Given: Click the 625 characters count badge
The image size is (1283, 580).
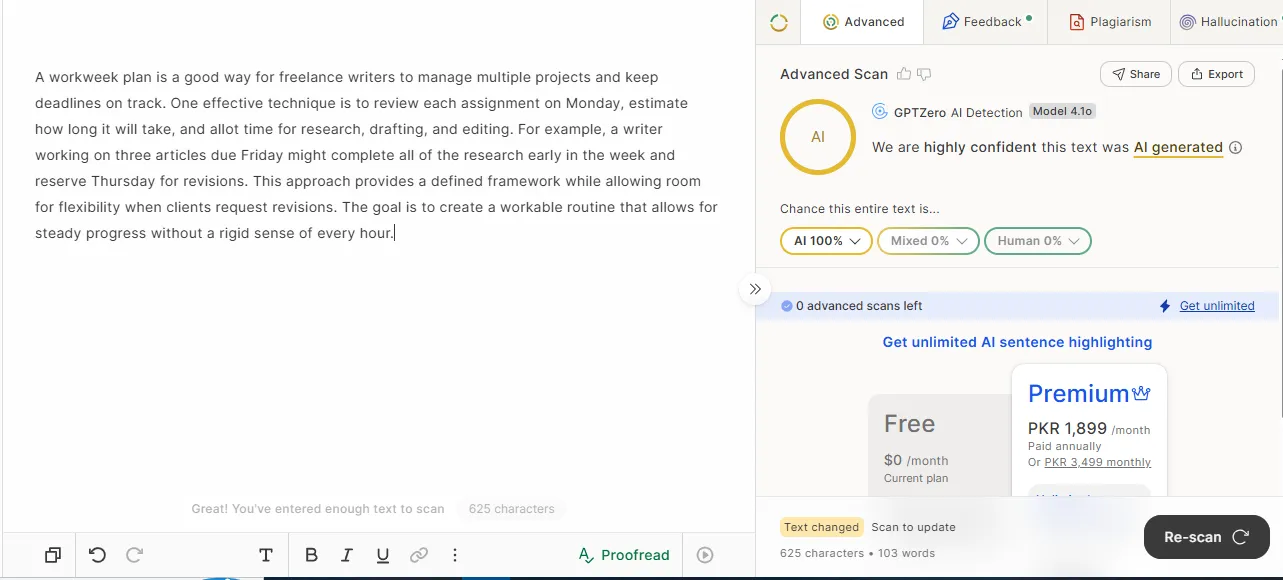Looking at the screenshot, I should pos(511,509).
